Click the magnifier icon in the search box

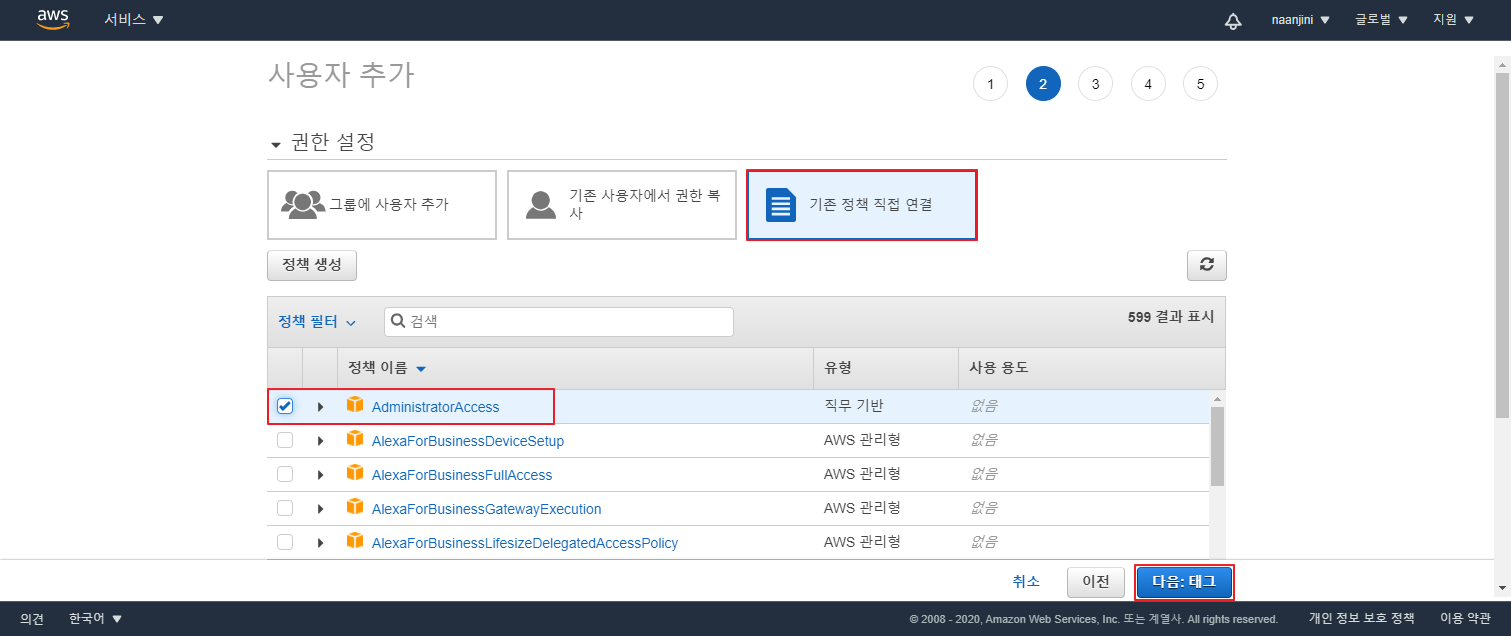coord(398,321)
